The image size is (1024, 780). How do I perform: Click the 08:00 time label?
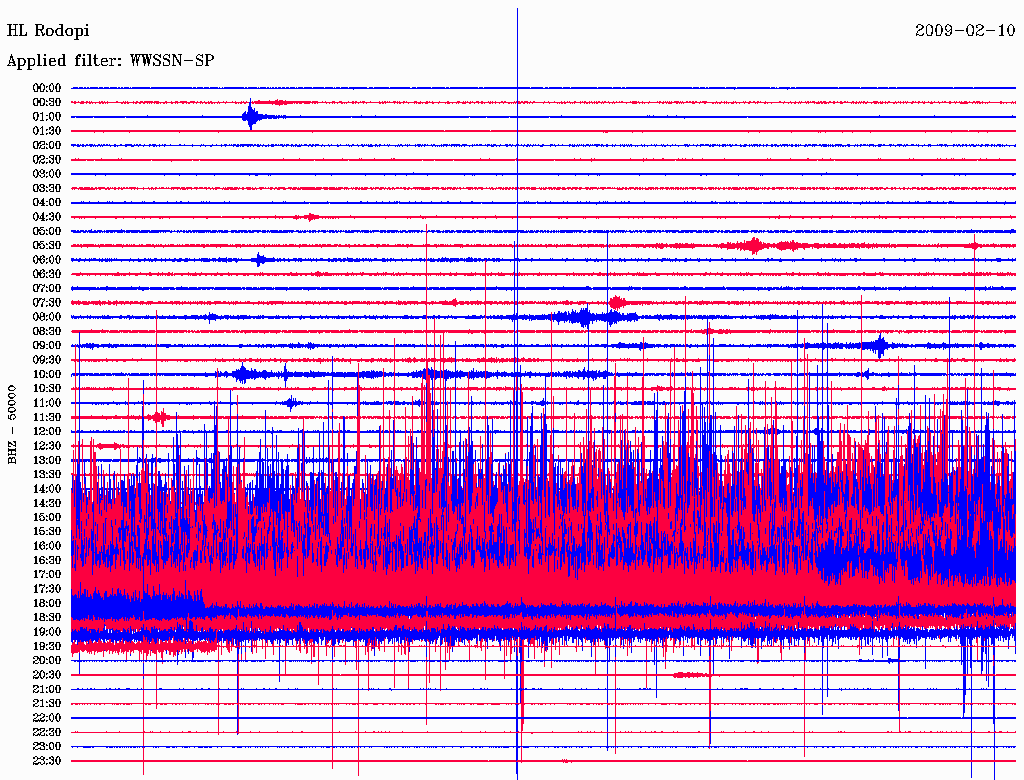click(x=47, y=317)
